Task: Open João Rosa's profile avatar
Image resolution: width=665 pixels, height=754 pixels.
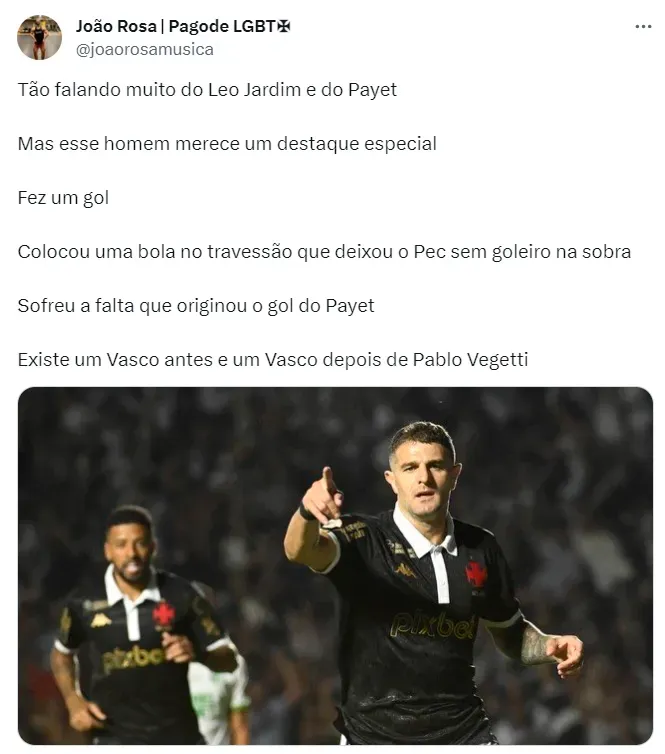Action: point(39,37)
